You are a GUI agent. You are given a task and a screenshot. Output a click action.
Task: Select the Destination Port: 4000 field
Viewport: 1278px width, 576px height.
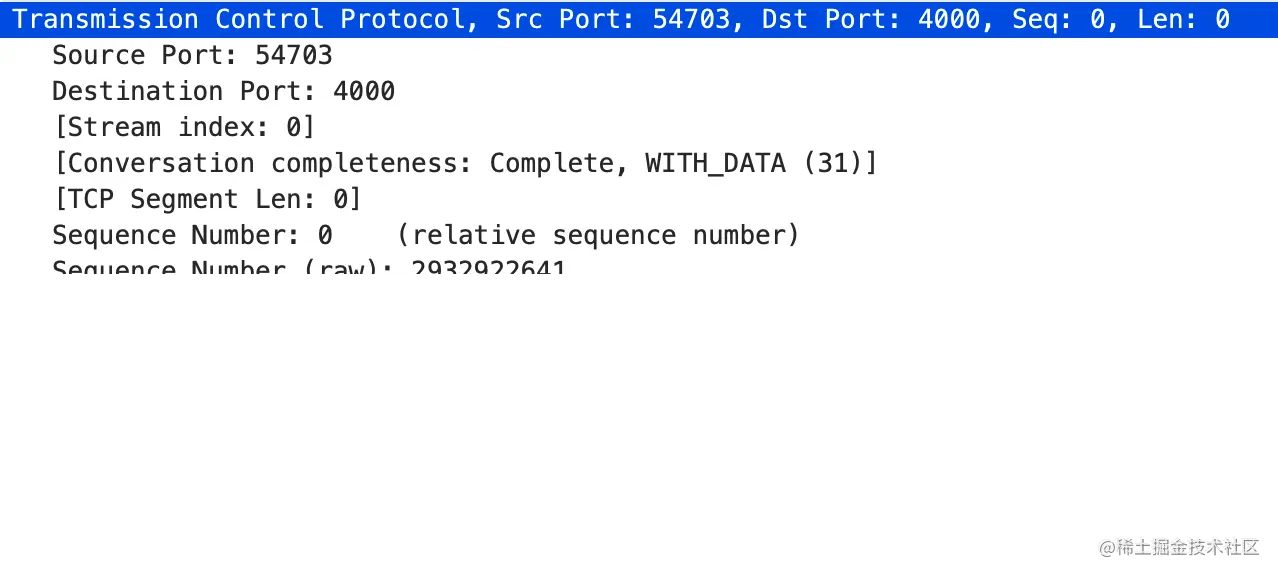tap(223, 91)
